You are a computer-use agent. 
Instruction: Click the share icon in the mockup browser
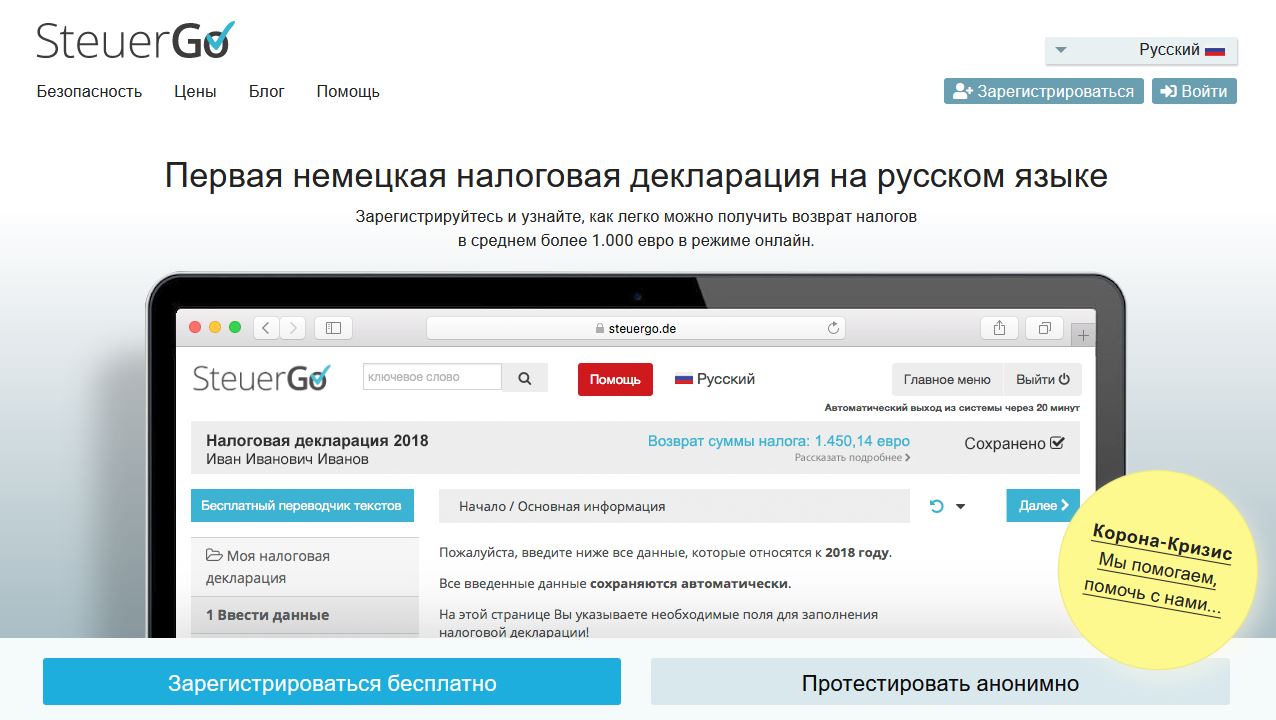coord(999,327)
